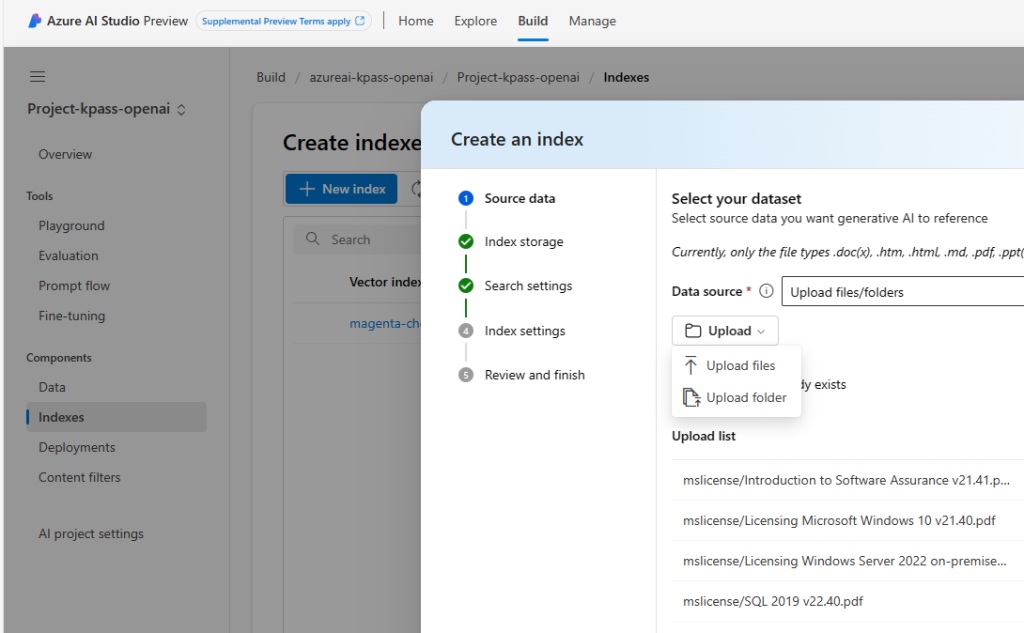This screenshot has width=1024, height=633.
Task: Click the Index settings step 4 circle
Action: 466,331
